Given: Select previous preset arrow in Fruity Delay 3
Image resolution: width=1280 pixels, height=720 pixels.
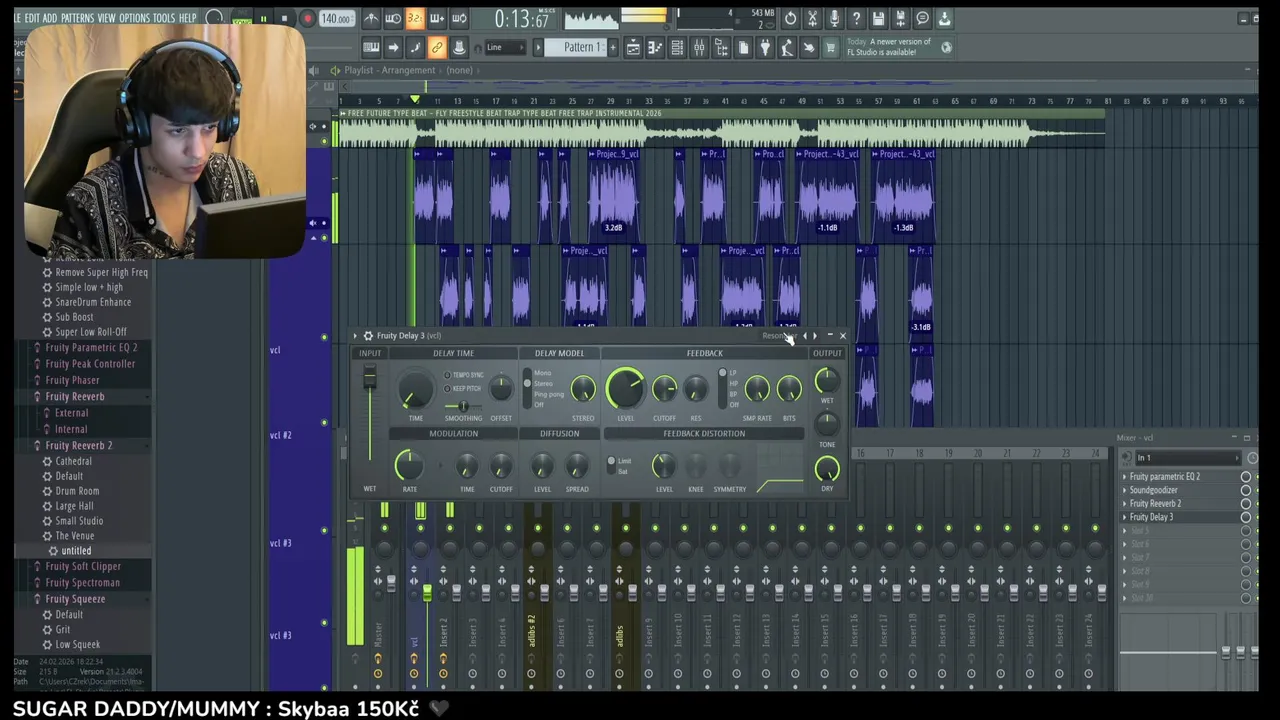Looking at the screenshot, I should click(x=805, y=335).
